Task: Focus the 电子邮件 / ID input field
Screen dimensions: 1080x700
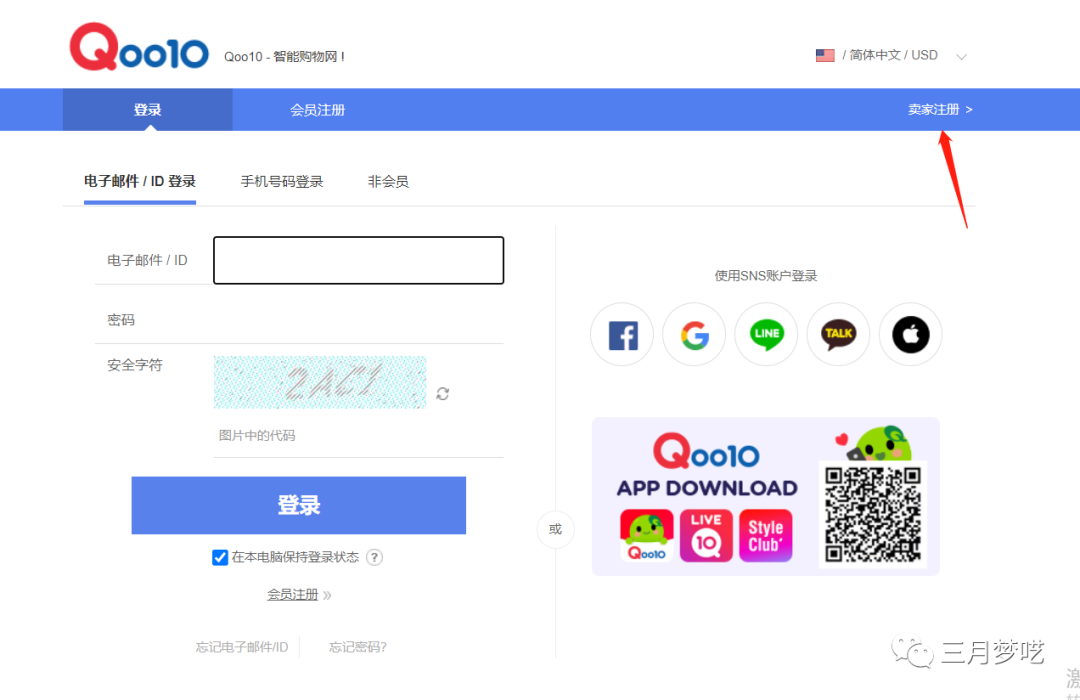Action: tap(358, 260)
